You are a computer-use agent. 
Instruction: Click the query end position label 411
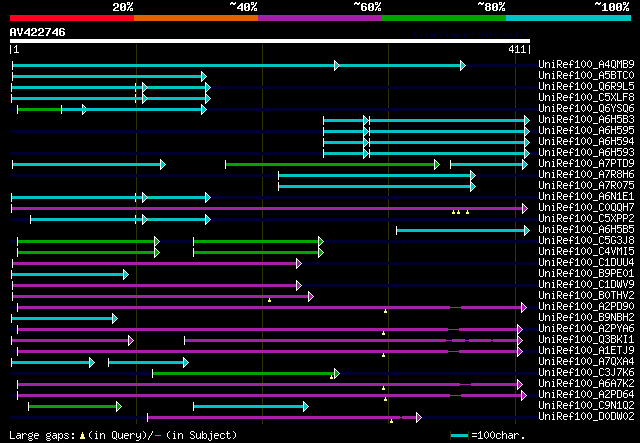click(517, 49)
